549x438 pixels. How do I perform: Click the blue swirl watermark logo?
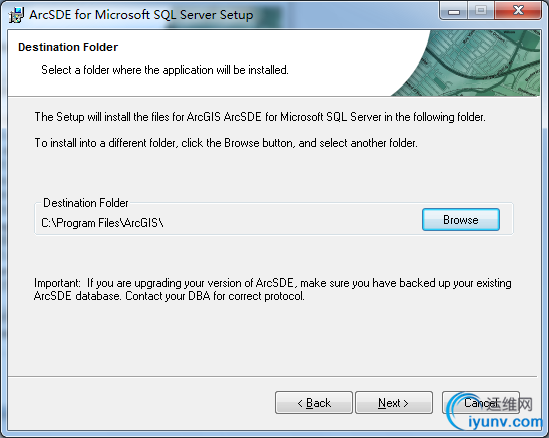460,411
